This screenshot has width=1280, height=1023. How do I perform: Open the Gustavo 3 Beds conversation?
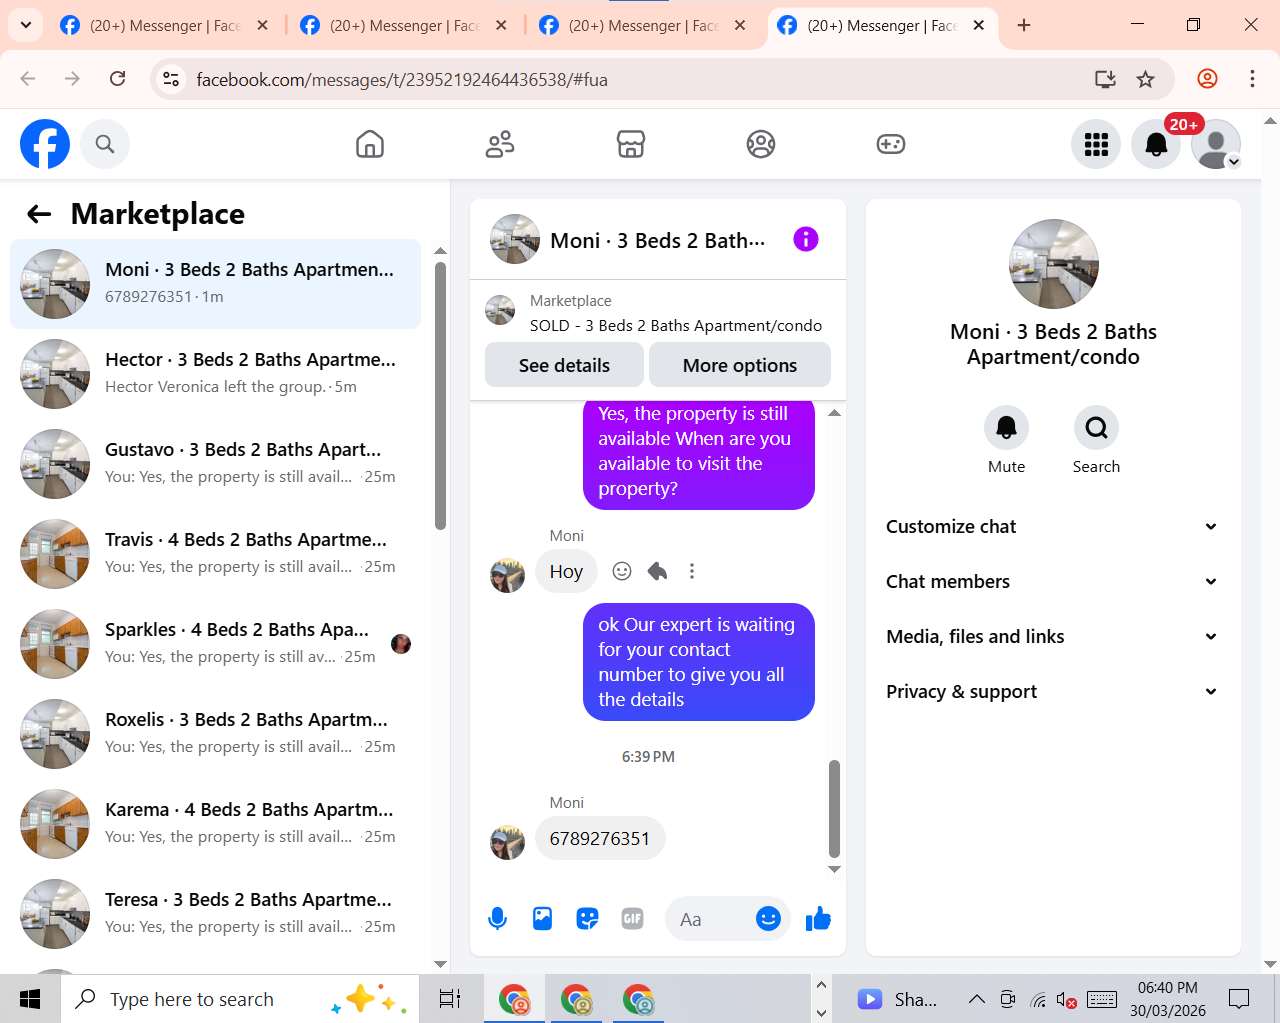click(215, 463)
